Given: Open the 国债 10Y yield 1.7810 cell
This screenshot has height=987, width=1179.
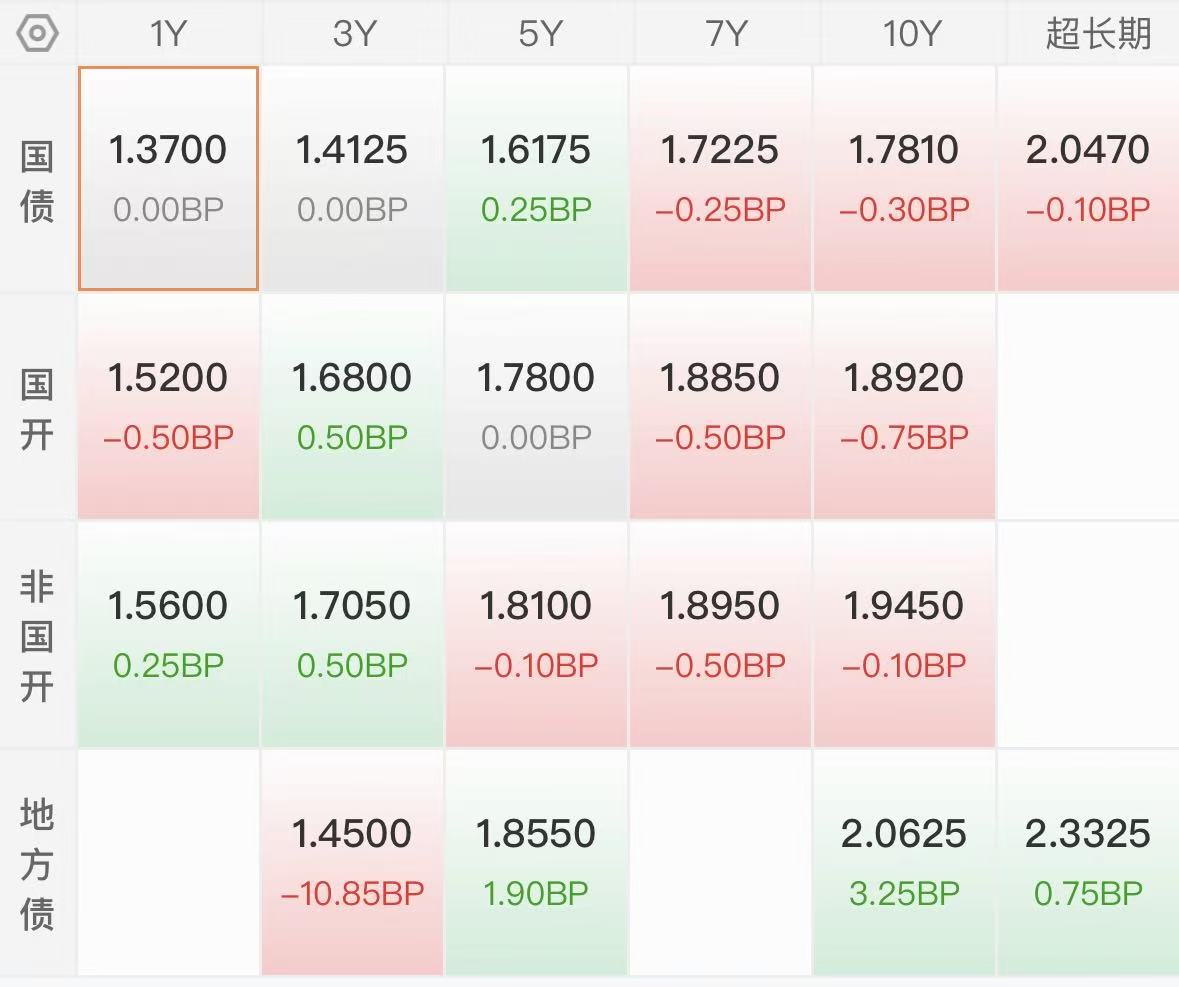Looking at the screenshot, I should click(904, 179).
